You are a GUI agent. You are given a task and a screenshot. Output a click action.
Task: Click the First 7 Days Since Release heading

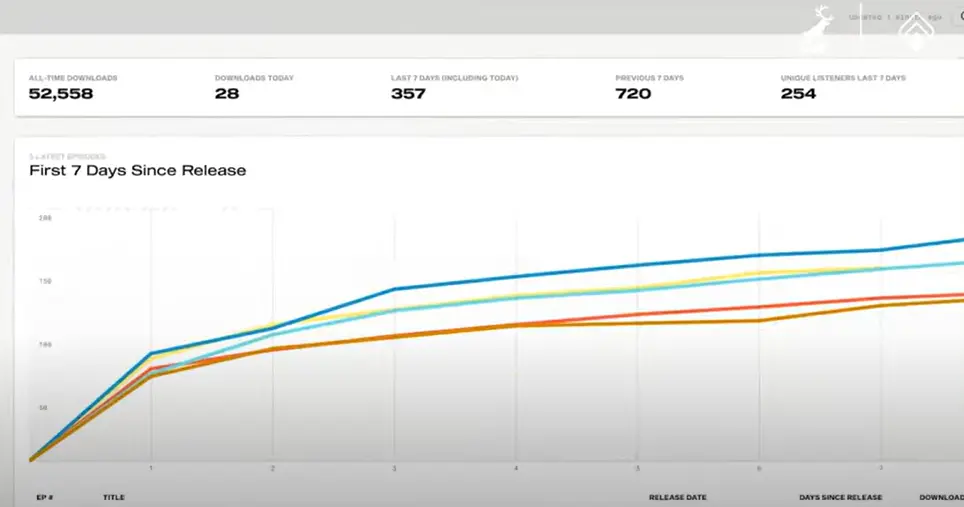click(138, 171)
